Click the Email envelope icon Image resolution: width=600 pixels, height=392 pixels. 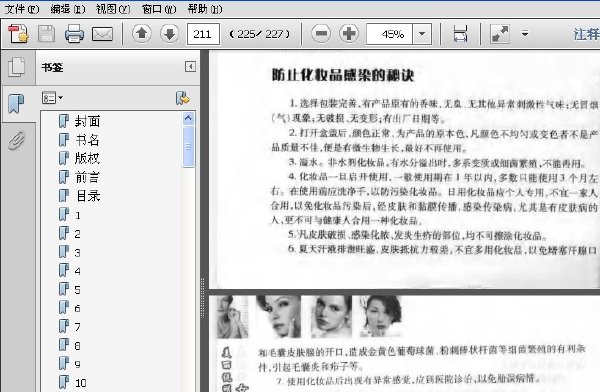pos(103,34)
